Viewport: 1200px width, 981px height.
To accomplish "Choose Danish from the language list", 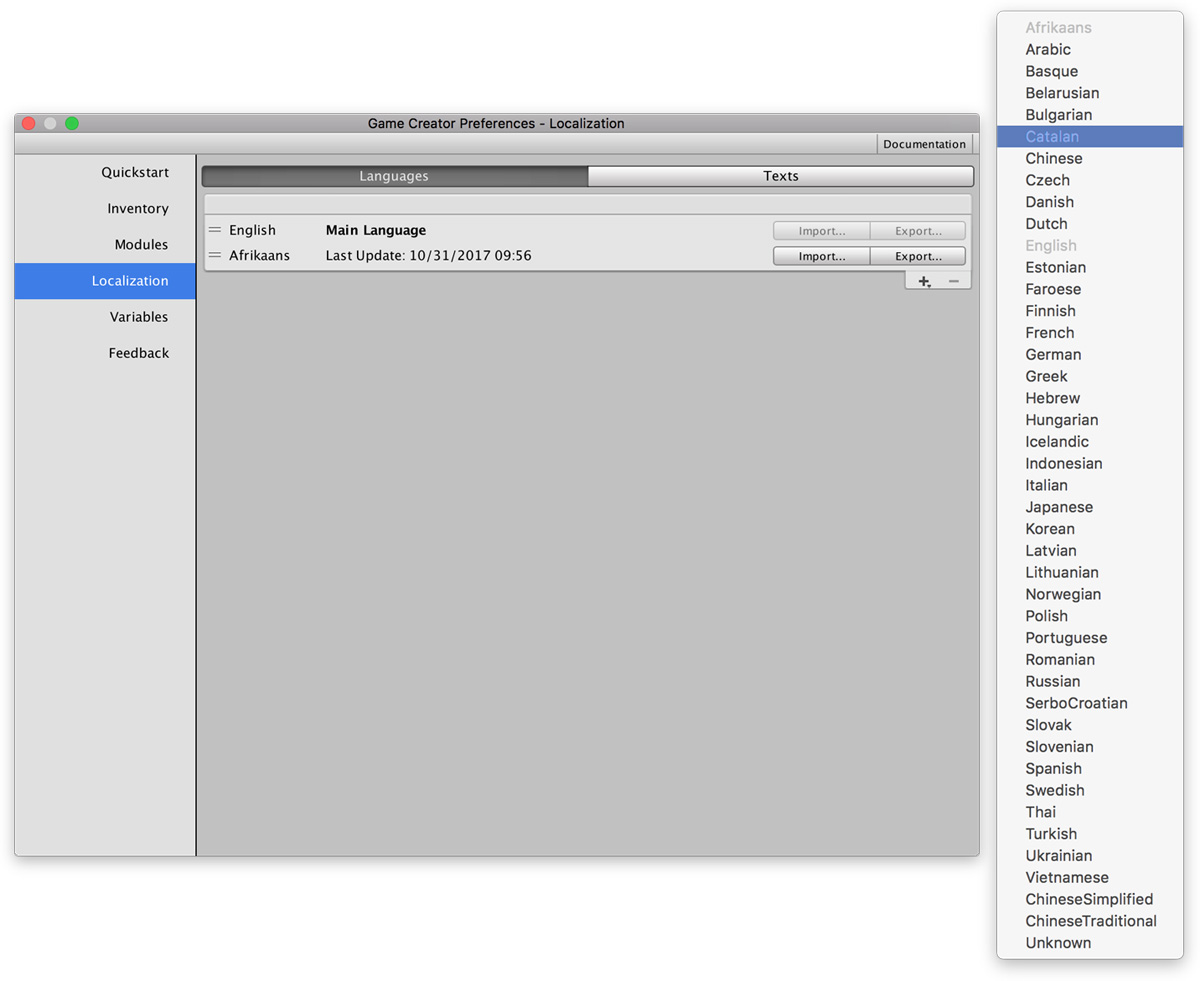I will [1090, 202].
